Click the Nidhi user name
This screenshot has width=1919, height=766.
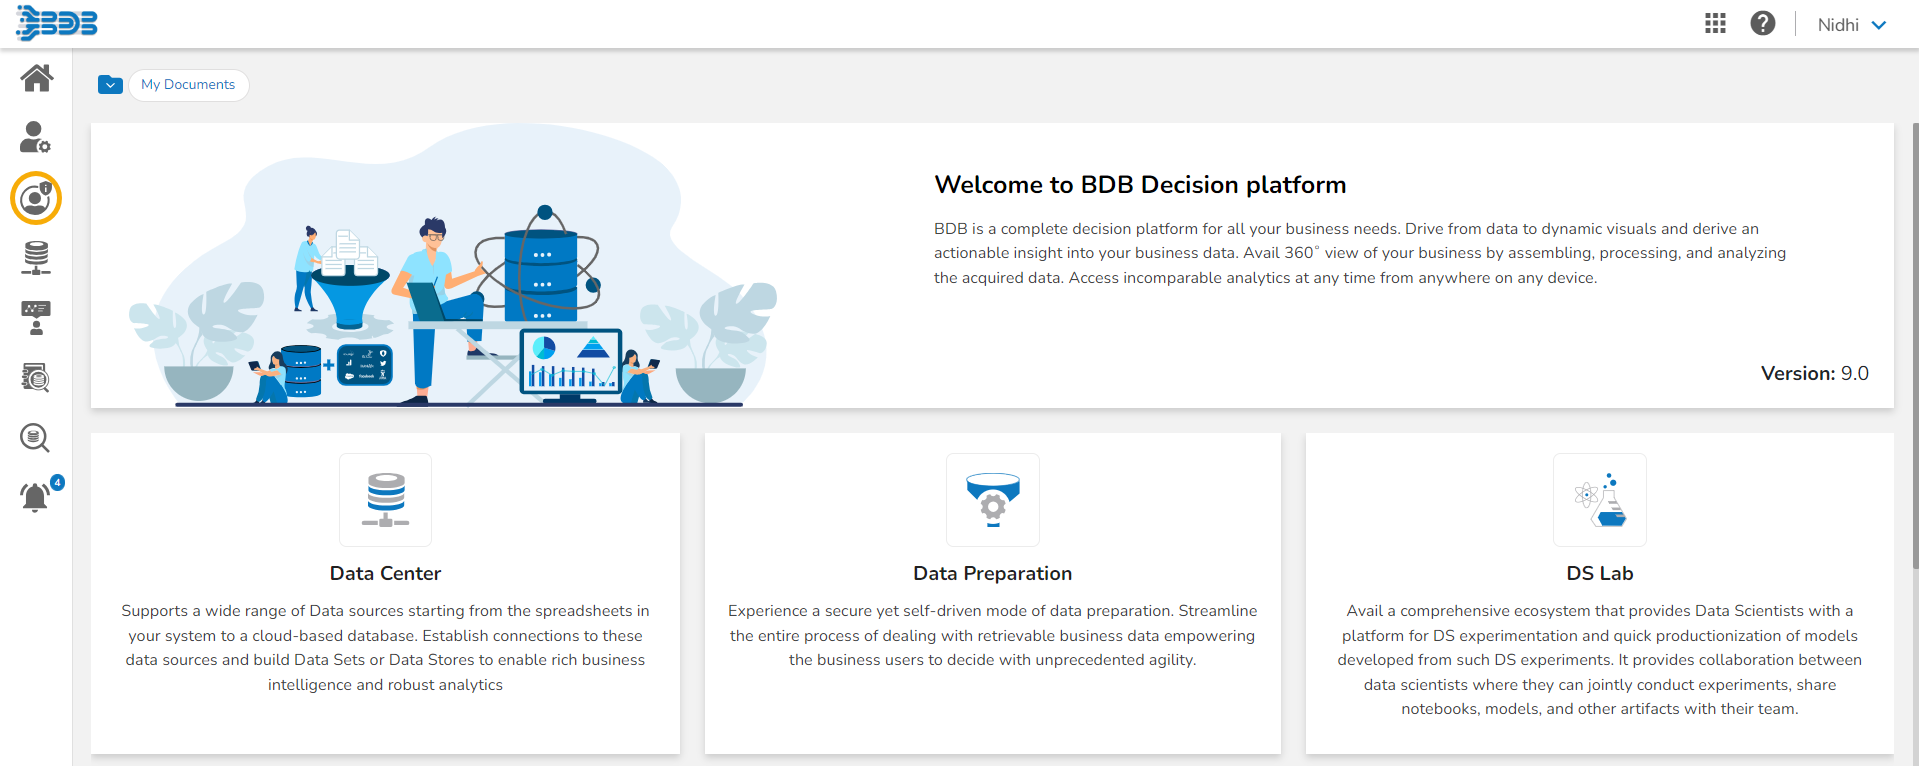point(1838,25)
